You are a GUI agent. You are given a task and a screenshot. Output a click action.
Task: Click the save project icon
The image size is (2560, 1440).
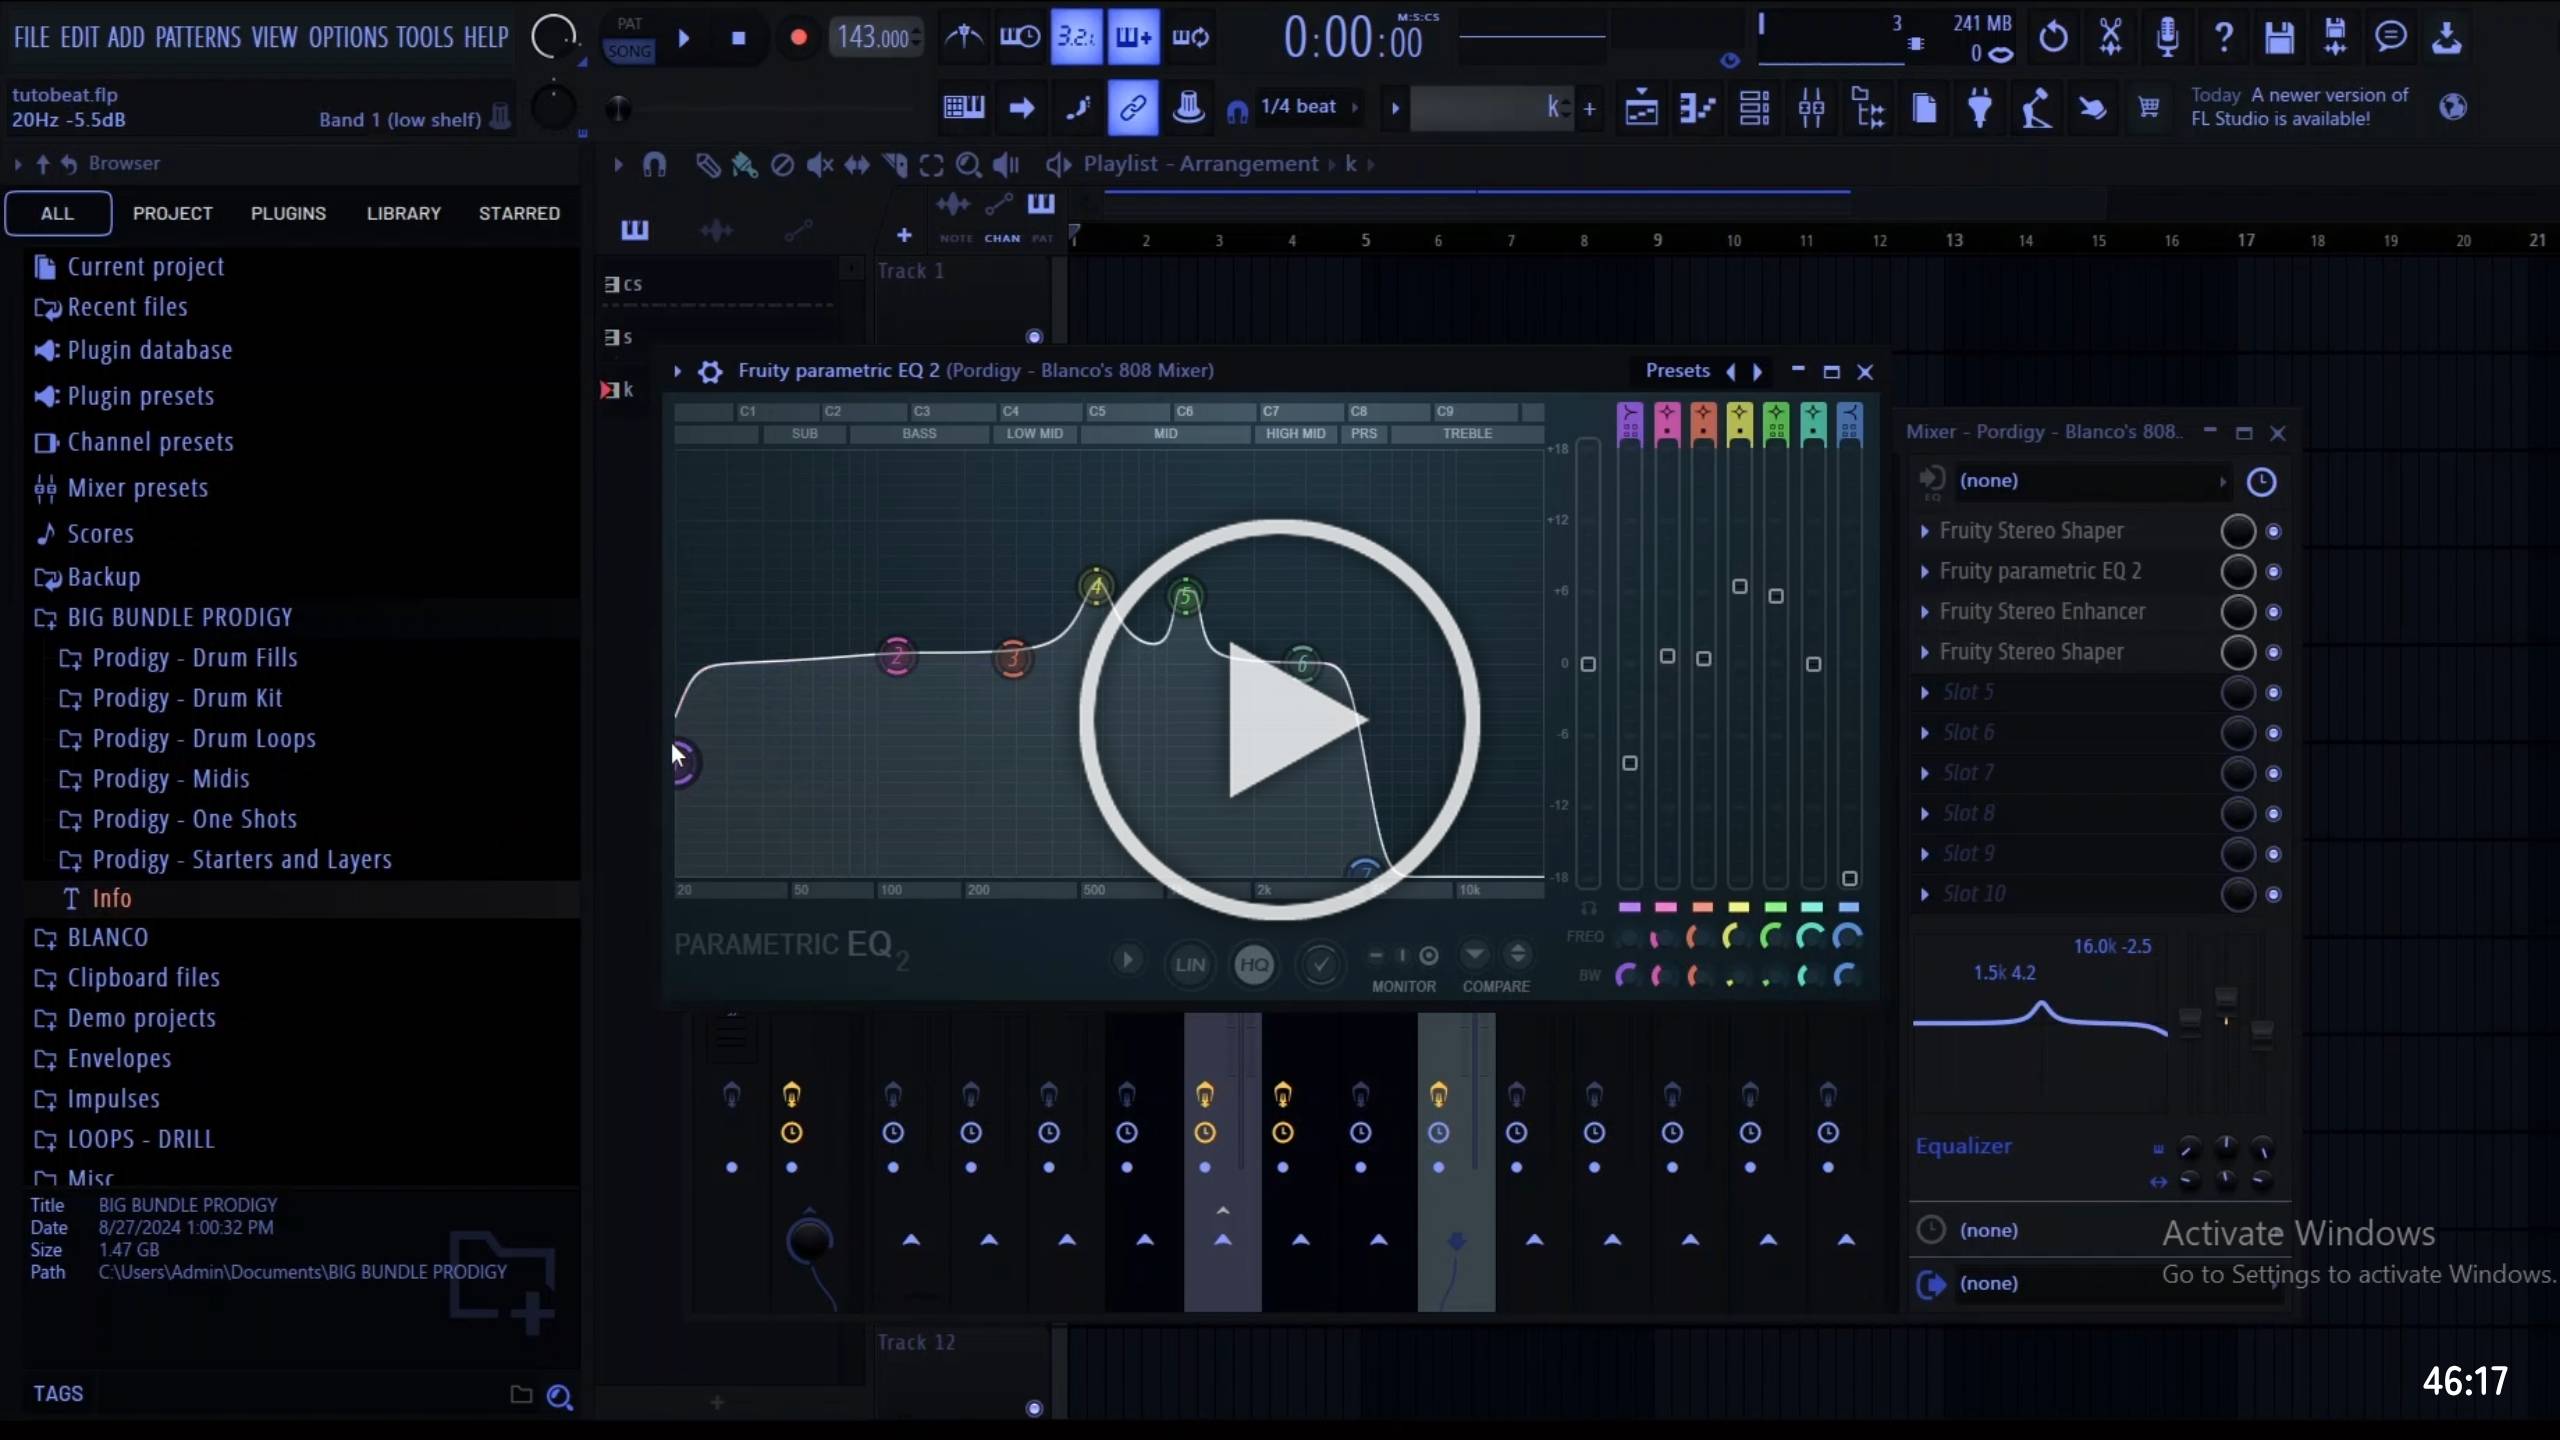click(x=2279, y=38)
